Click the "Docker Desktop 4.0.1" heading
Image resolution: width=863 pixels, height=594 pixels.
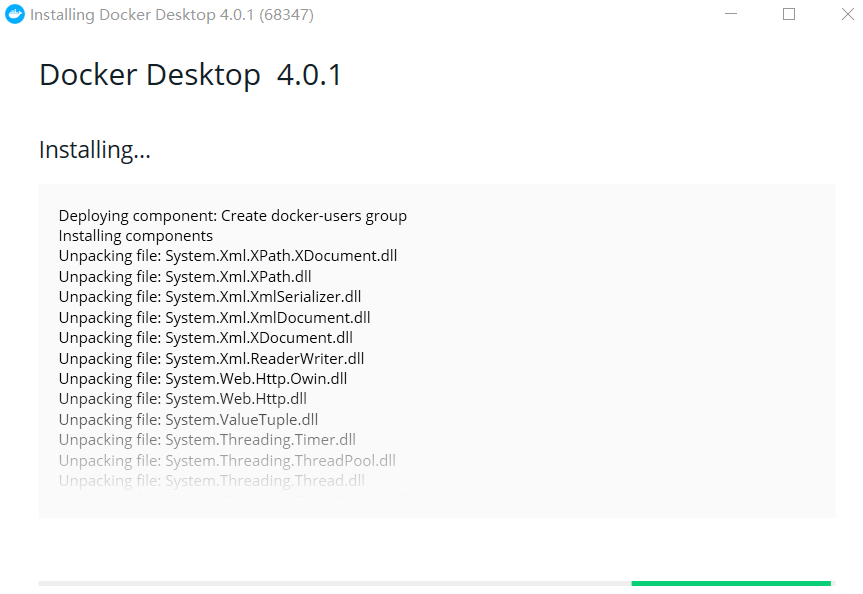click(190, 75)
